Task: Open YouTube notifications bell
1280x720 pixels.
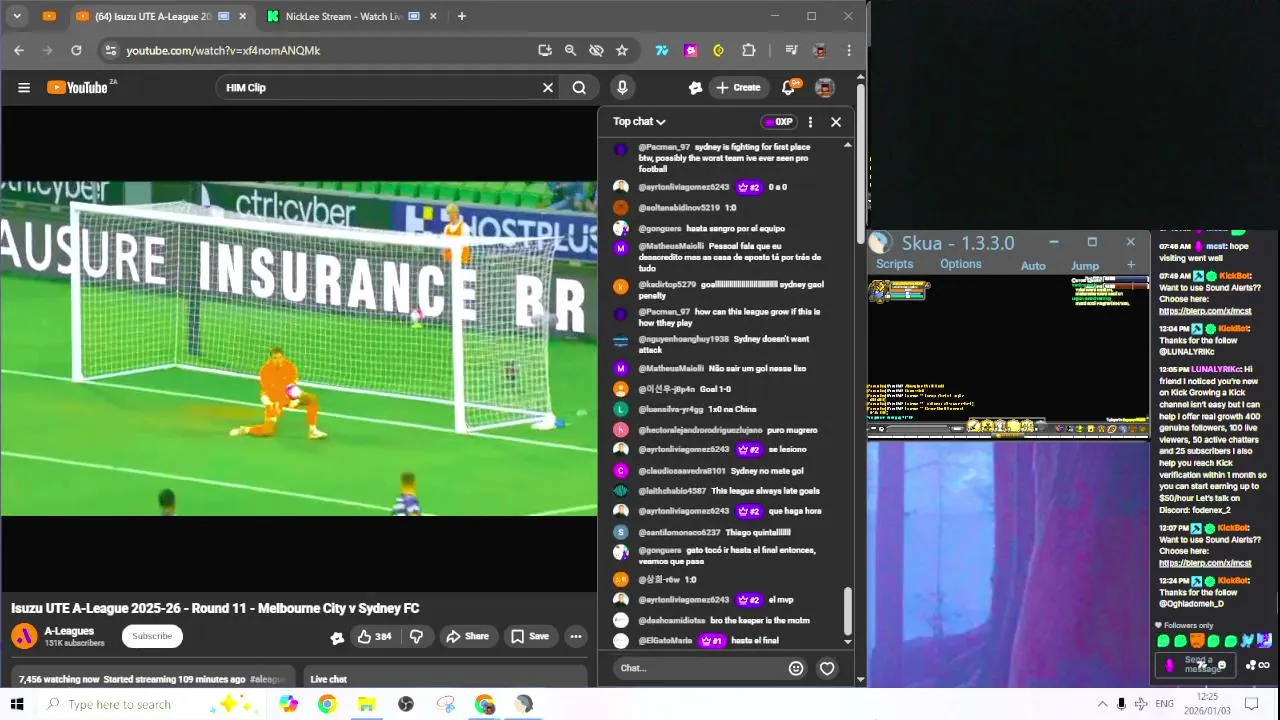Action: click(x=789, y=88)
